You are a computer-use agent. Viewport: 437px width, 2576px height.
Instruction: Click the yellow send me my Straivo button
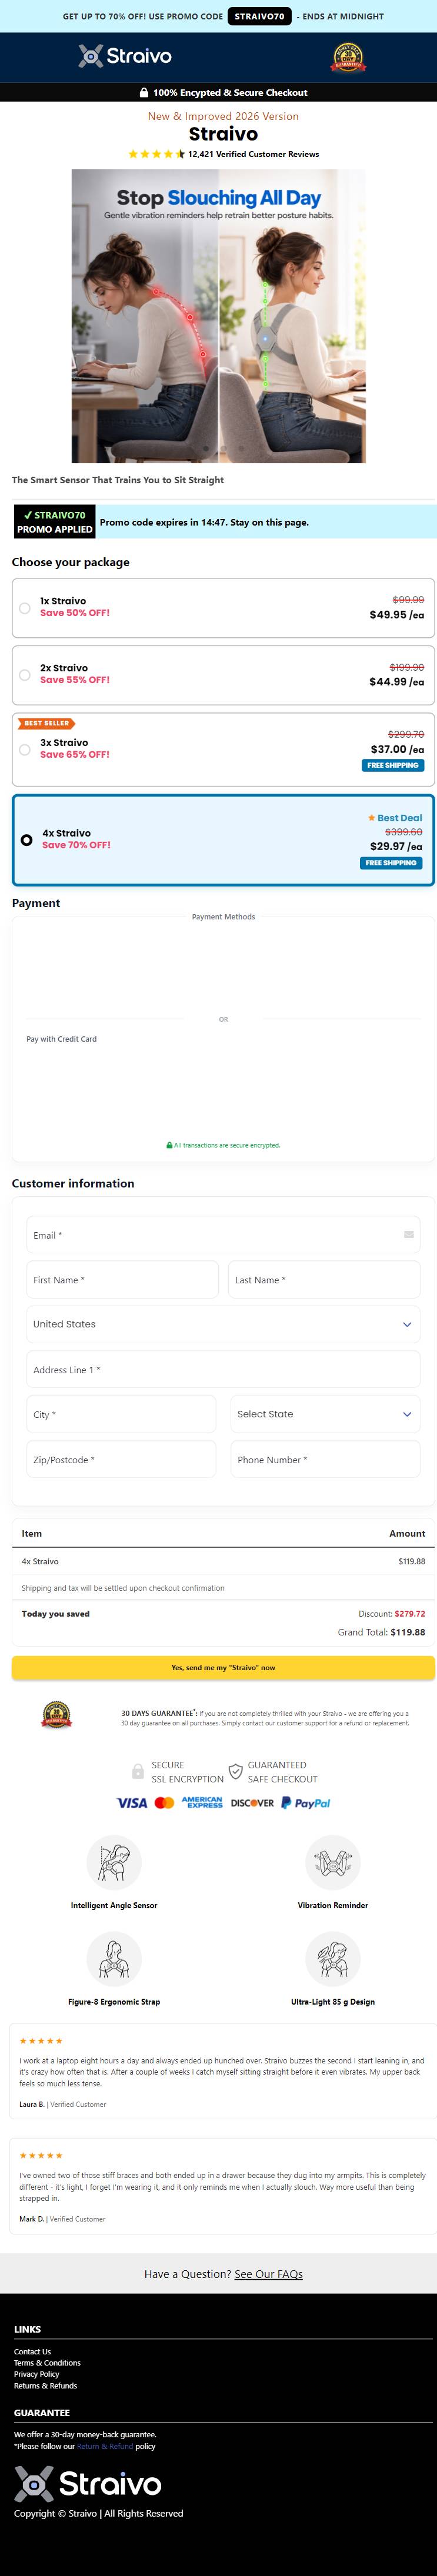pos(223,1667)
